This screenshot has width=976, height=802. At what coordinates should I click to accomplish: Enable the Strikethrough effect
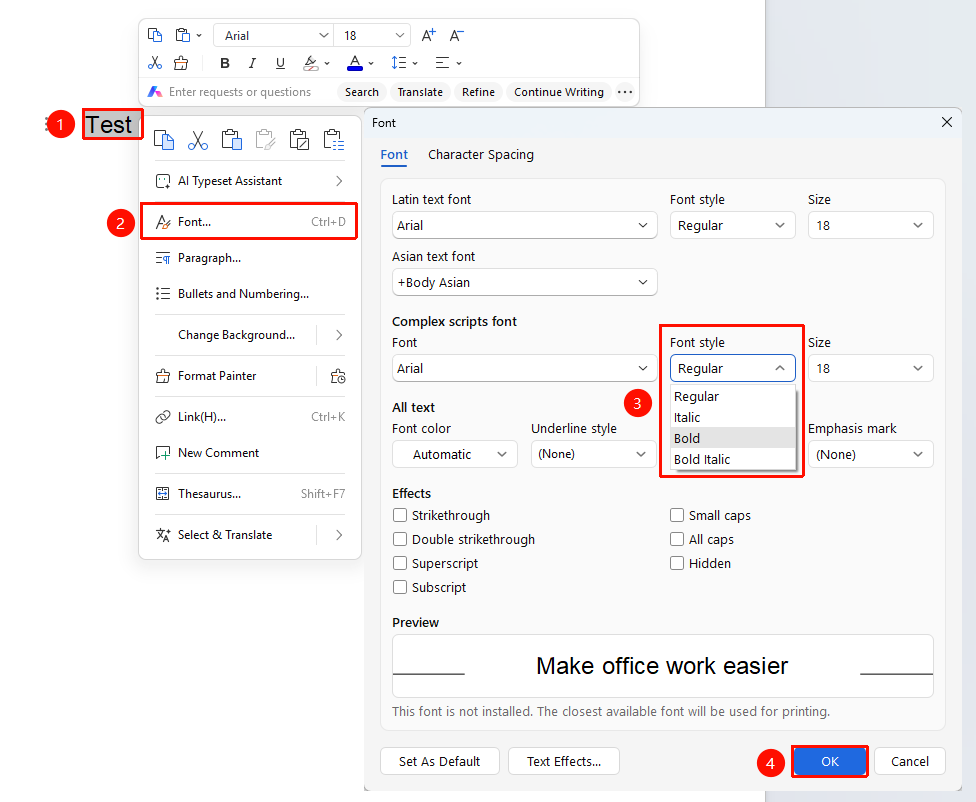pyautogui.click(x=400, y=516)
